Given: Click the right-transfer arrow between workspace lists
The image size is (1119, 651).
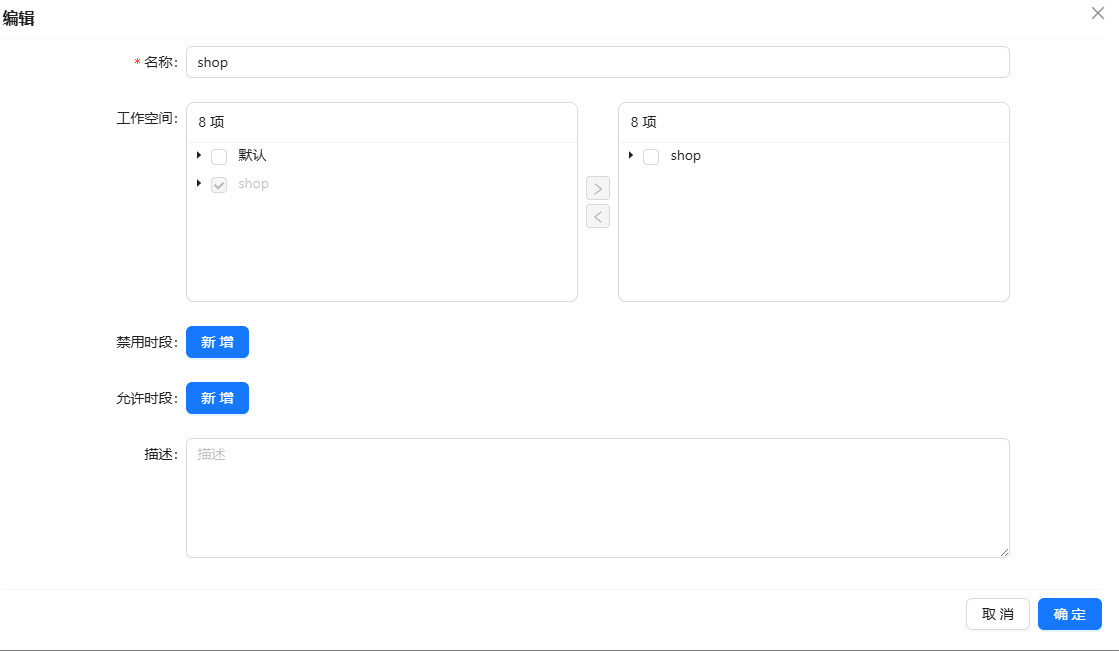Looking at the screenshot, I should 597,188.
